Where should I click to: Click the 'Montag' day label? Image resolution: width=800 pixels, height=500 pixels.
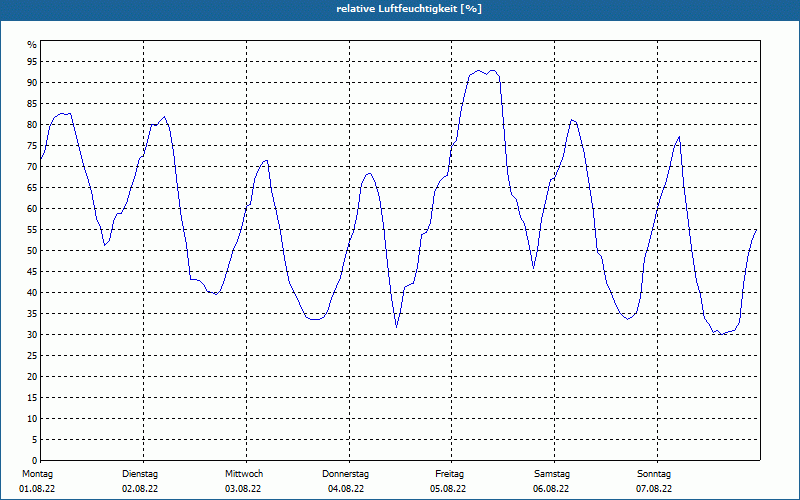pyautogui.click(x=37, y=474)
